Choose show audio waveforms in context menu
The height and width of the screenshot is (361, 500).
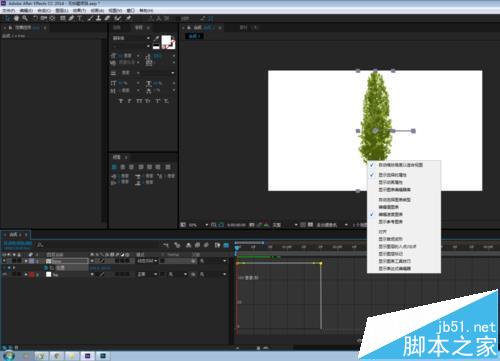[x=404, y=239]
